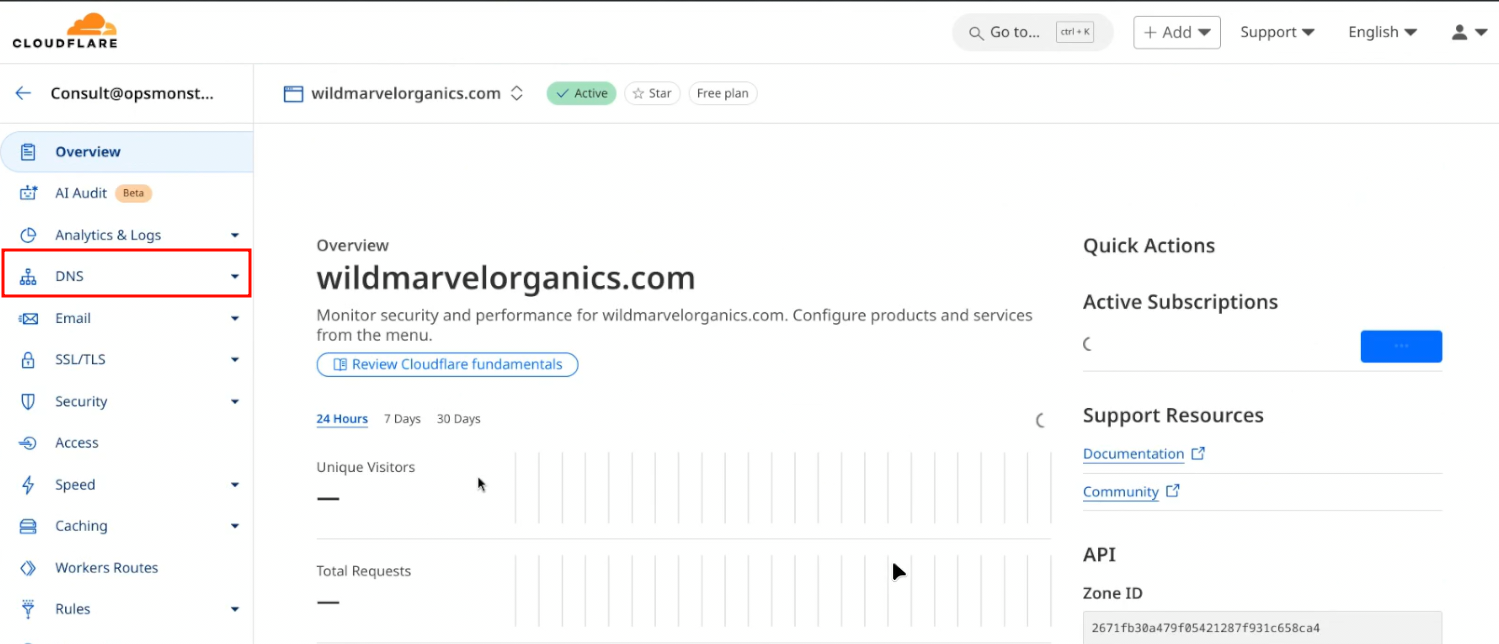Click the SSL/TLS lock icon
The height and width of the screenshot is (644, 1499).
29,360
